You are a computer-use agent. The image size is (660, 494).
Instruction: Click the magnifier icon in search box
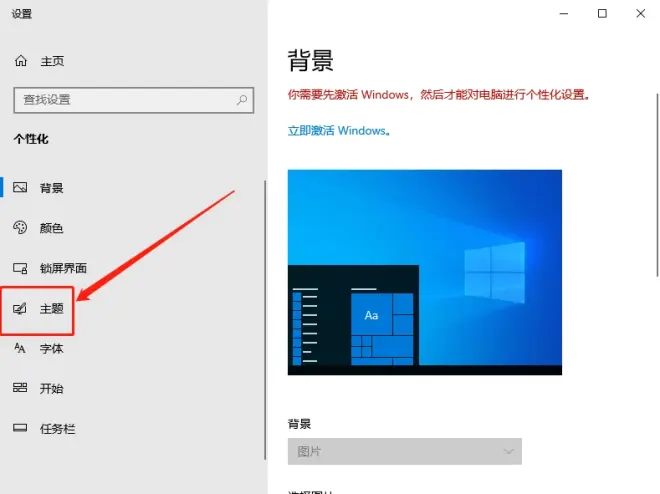pyautogui.click(x=242, y=100)
